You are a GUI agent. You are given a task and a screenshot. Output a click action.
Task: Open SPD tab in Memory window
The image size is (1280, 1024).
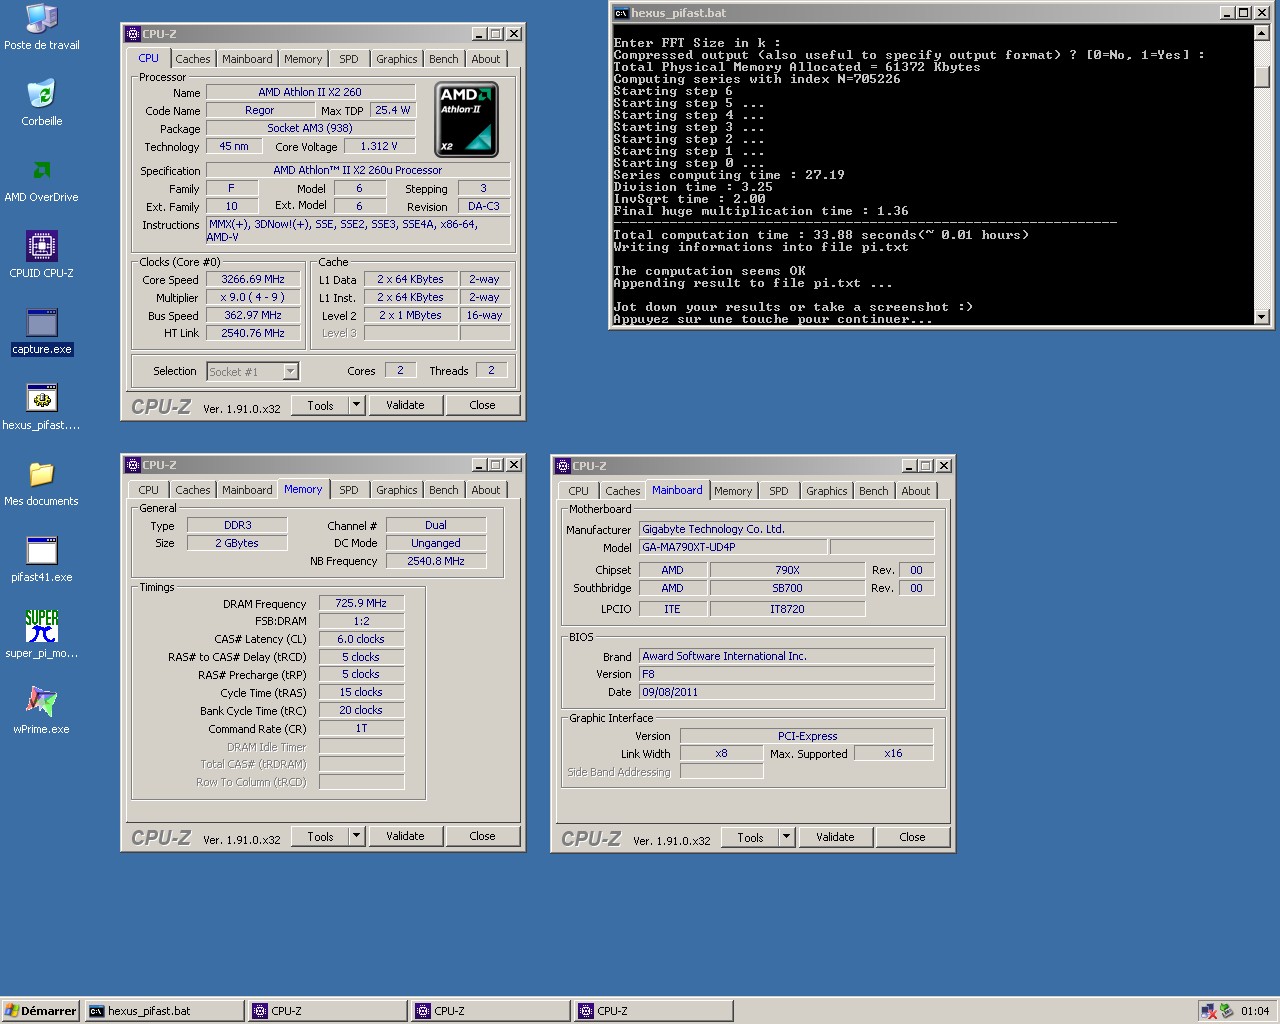tap(349, 490)
